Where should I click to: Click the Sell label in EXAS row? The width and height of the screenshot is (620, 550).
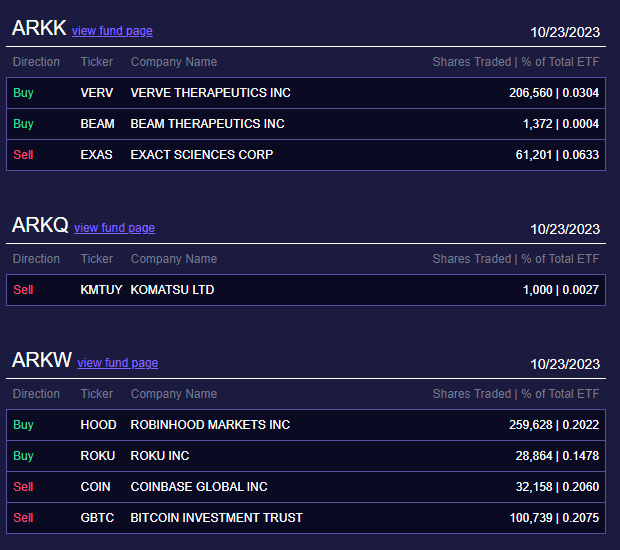pyautogui.click(x=23, y=155)
